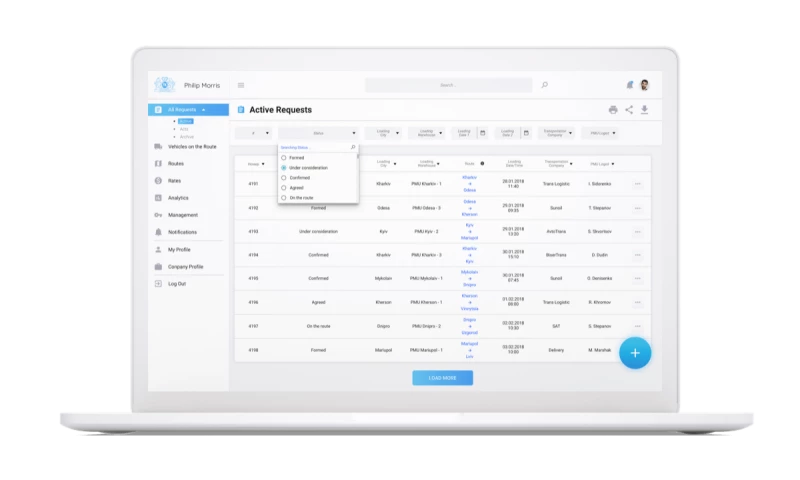Open the Archive sub-item under All Requests
The width and height of the screenshot is (800, 480).
coord(187,137)
